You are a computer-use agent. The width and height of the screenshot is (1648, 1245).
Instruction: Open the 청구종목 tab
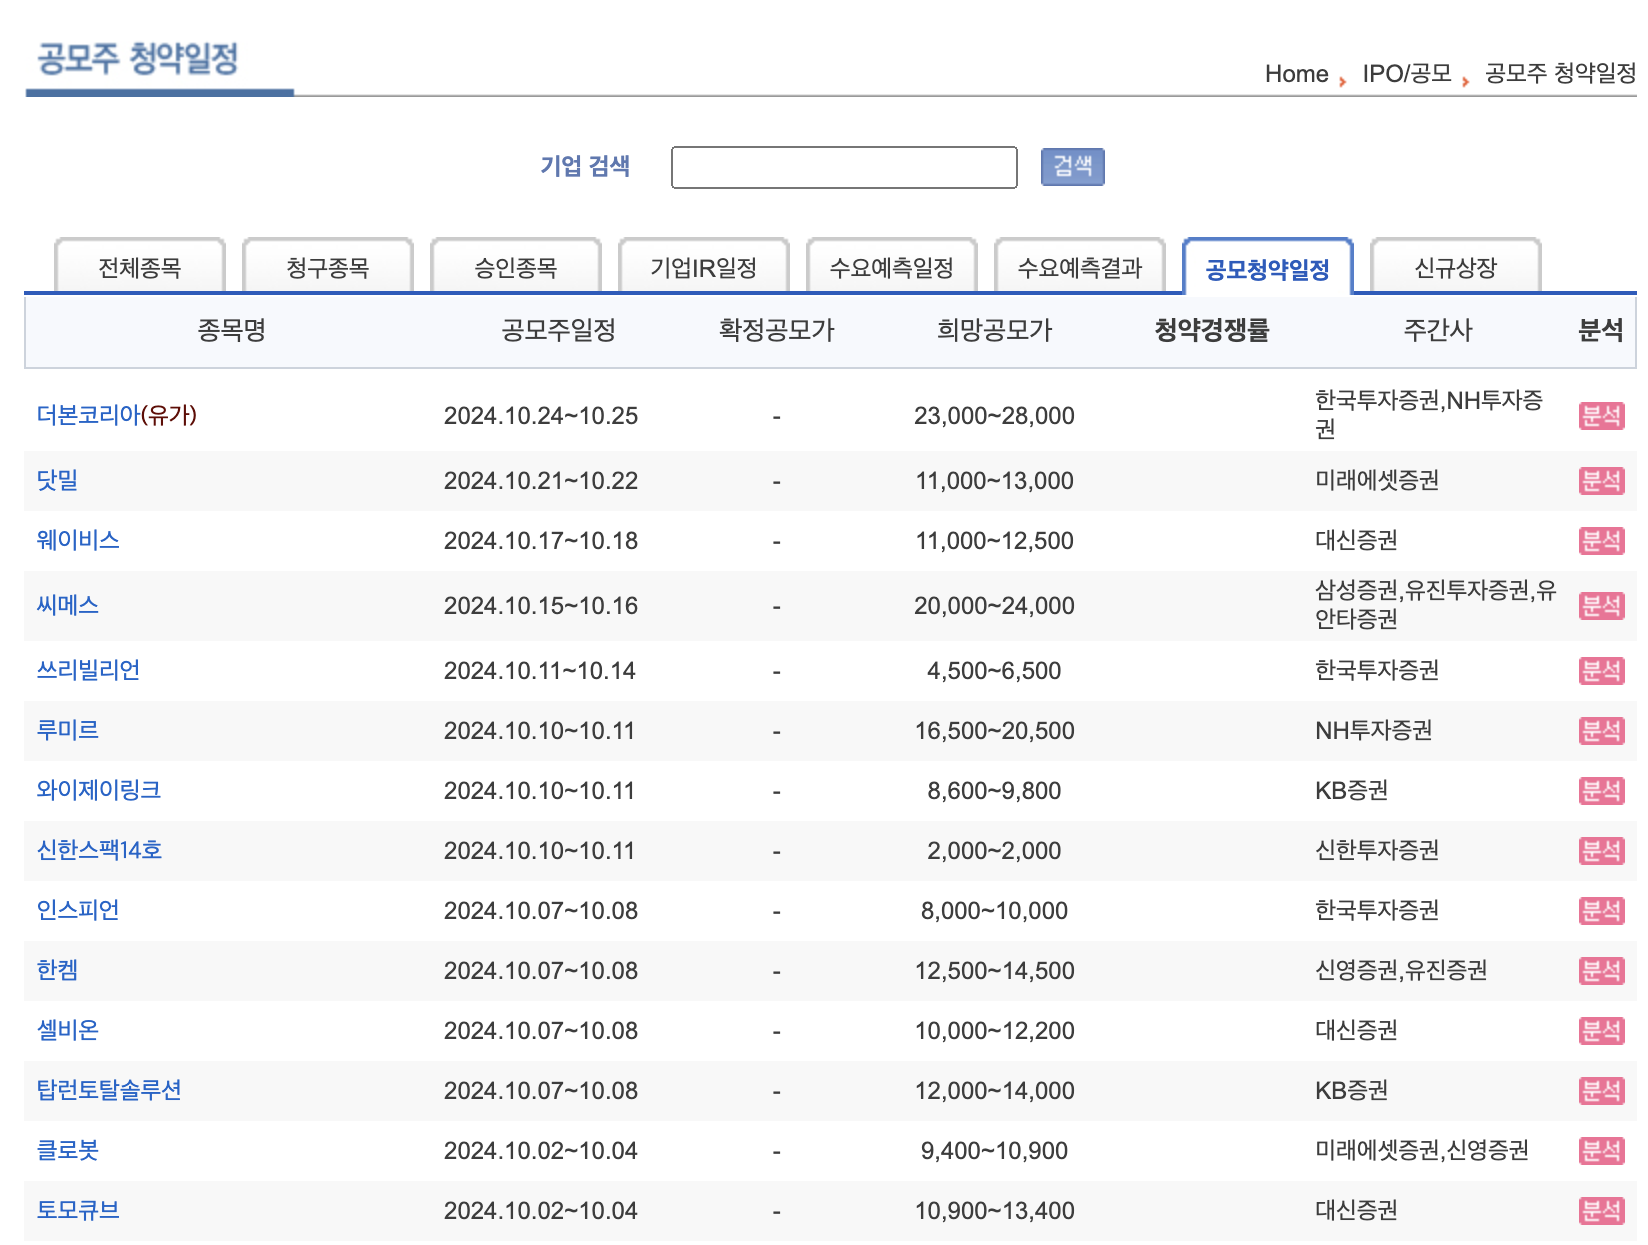328,266
